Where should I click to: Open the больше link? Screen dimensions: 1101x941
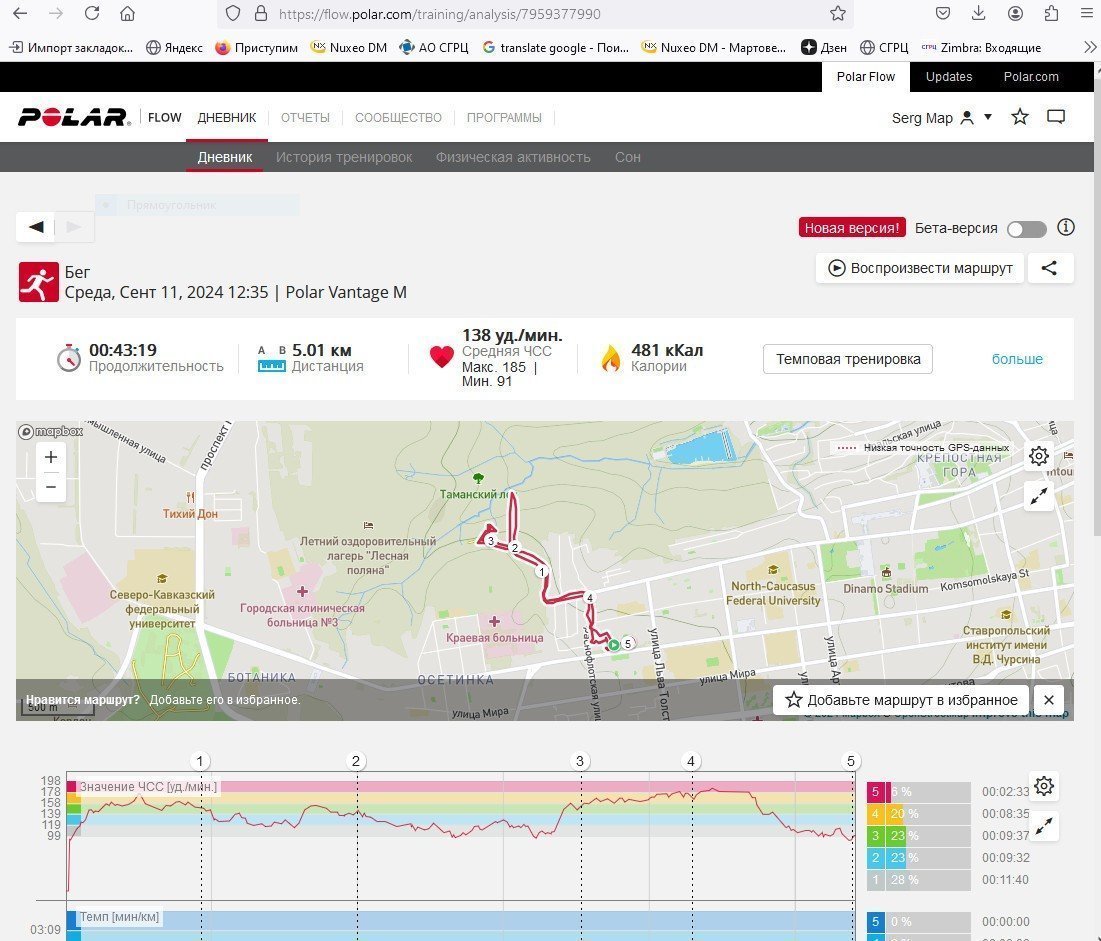[x=1017, y=359]
